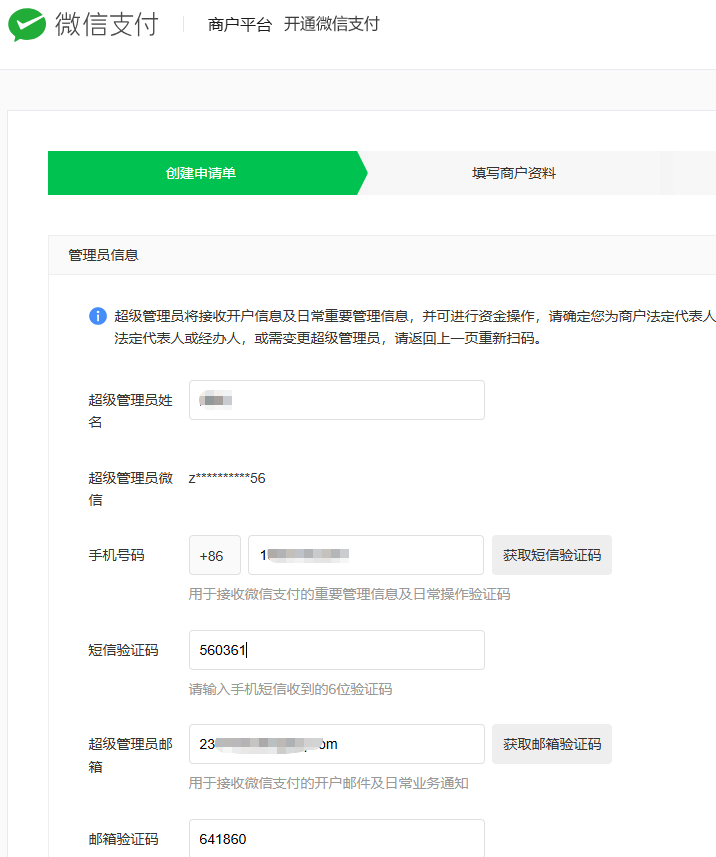Click the blue info icon beside the notice

pos(98,316)
